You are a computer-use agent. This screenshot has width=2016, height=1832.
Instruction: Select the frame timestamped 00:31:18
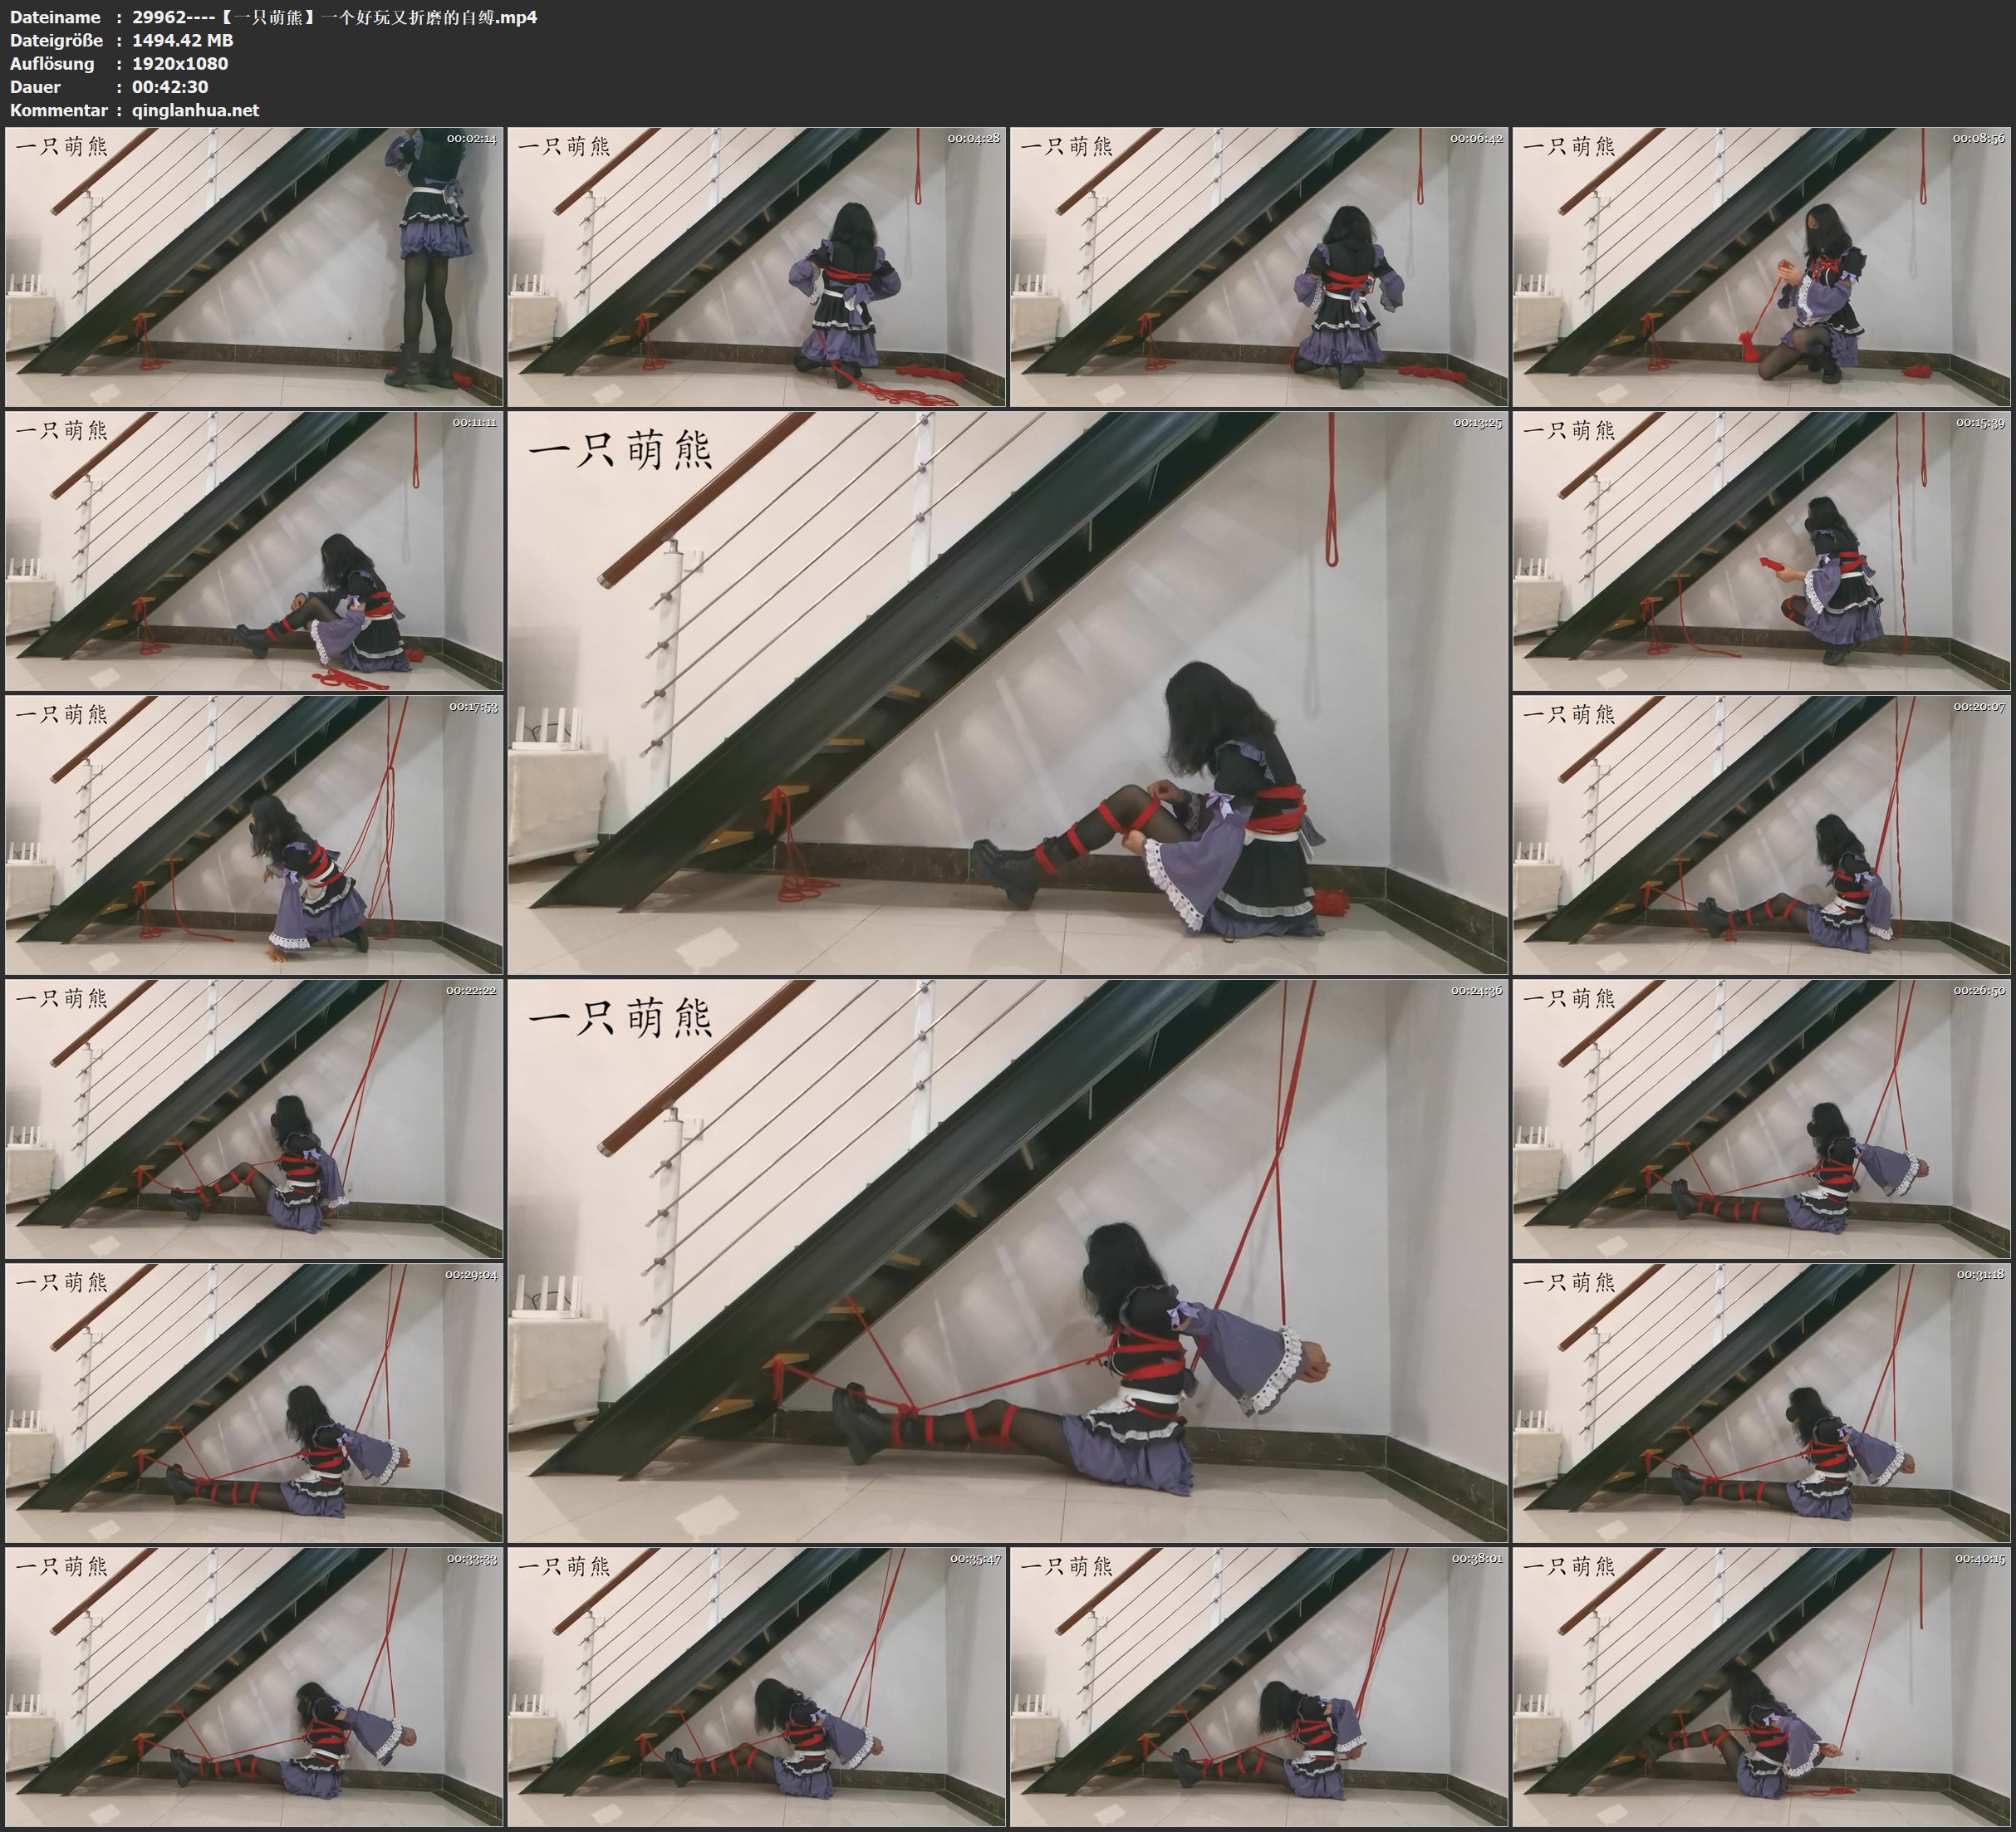tap(1761, 1403)
